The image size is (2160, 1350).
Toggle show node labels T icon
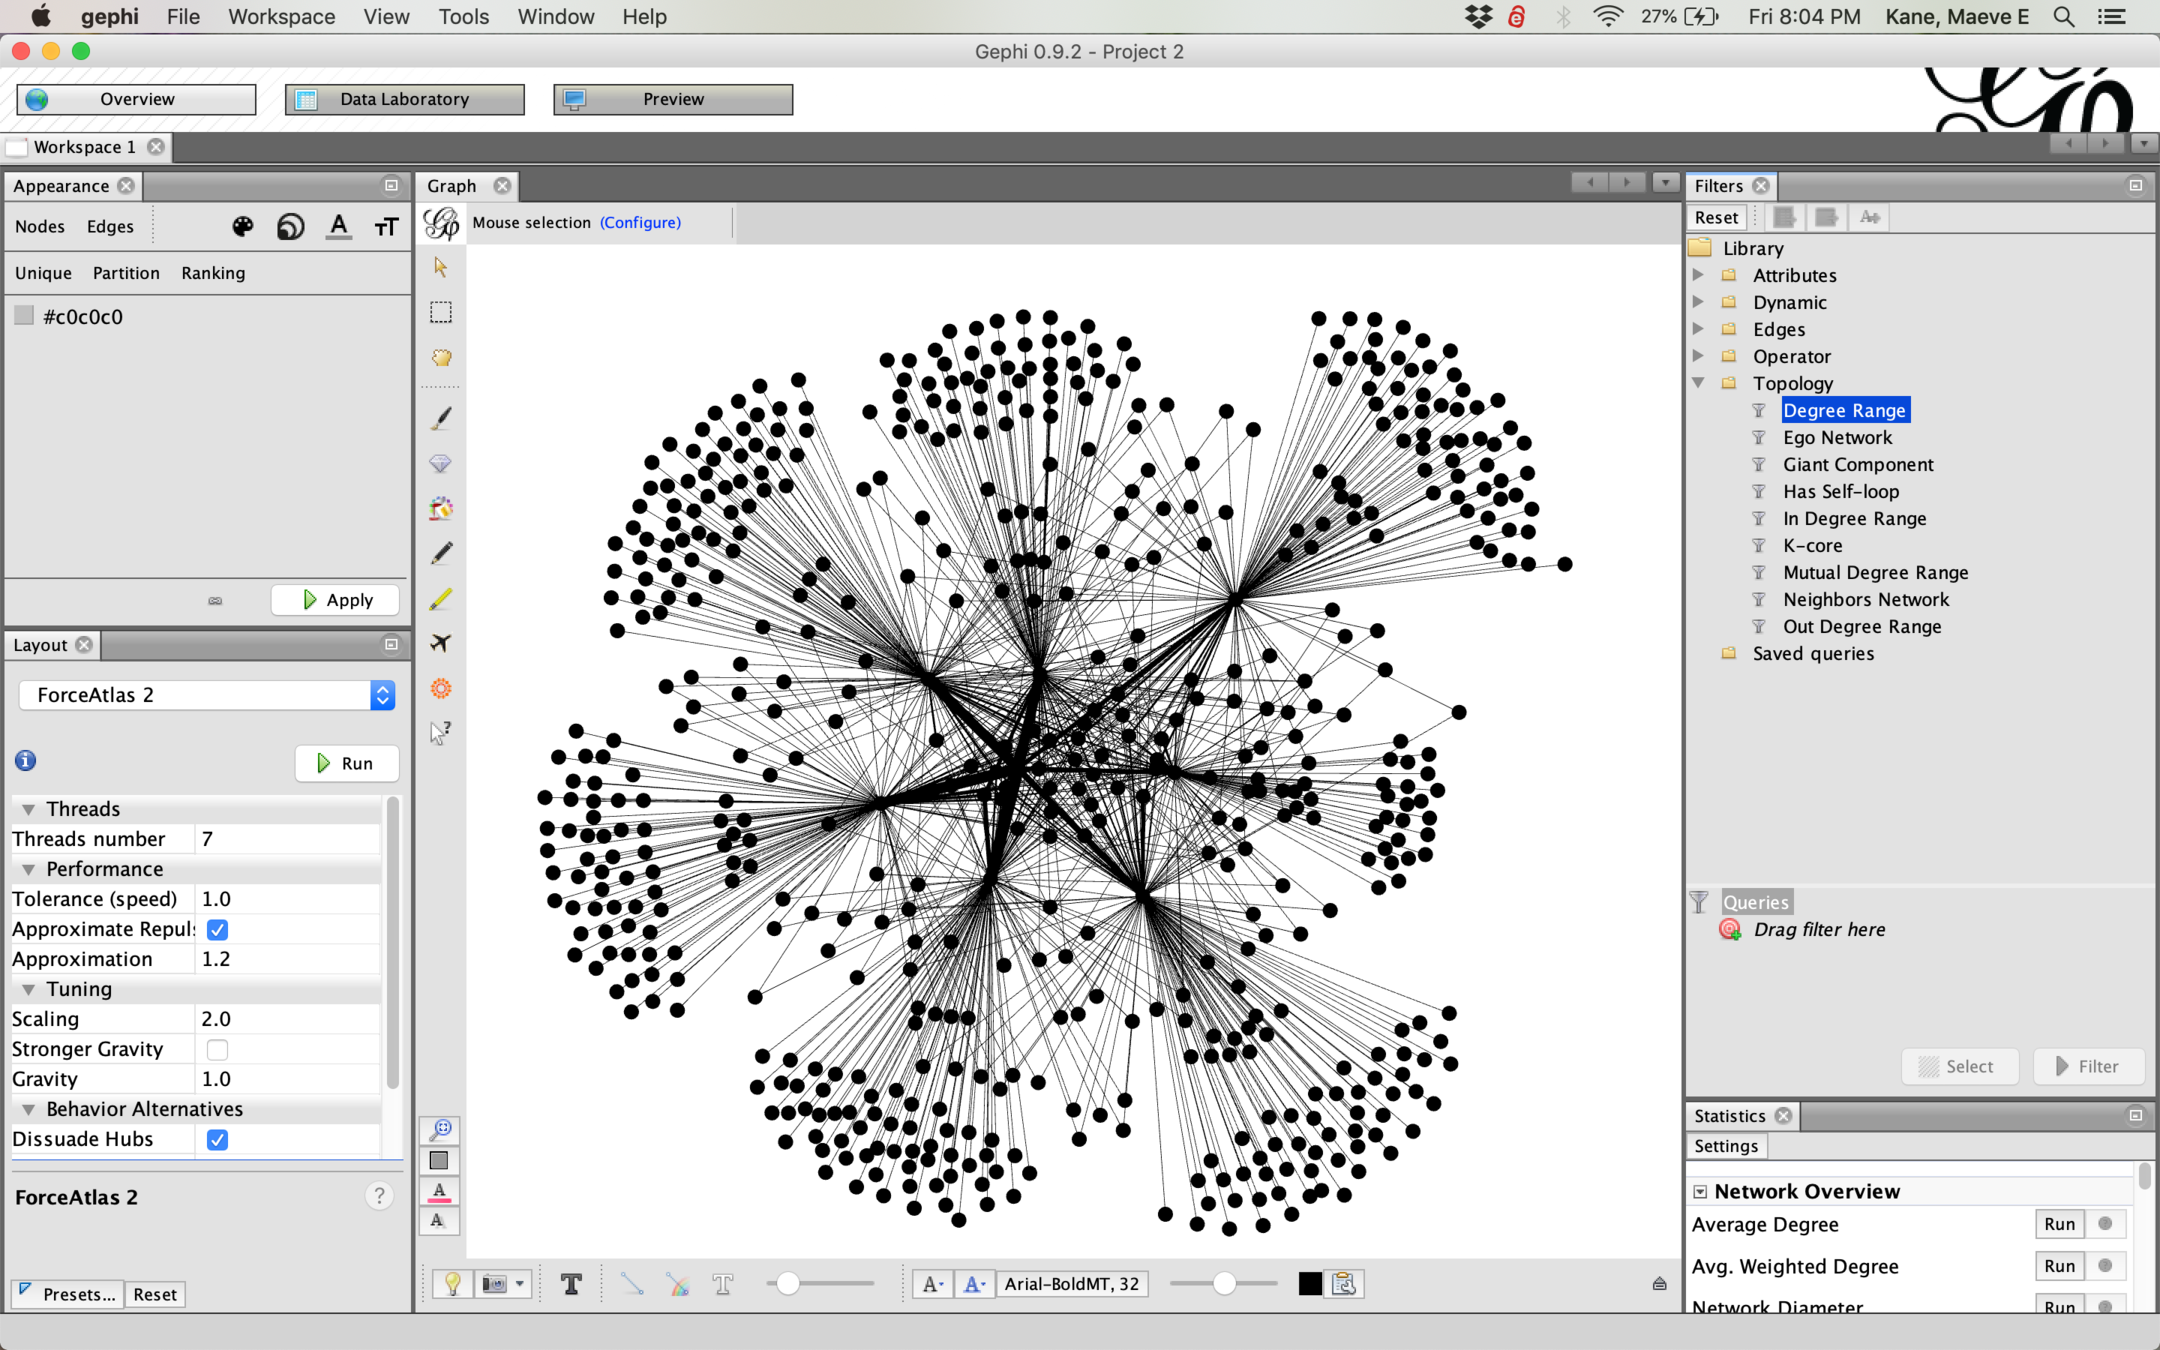(x=571, y=1284)
